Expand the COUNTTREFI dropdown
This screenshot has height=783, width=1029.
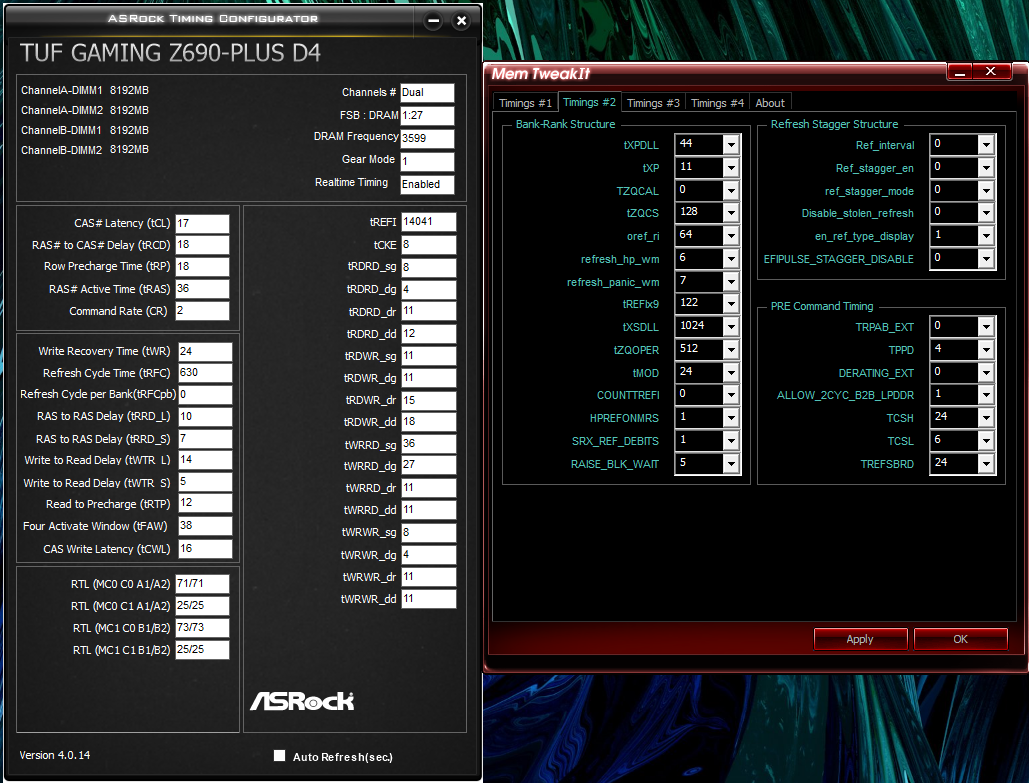click(730, 395)
